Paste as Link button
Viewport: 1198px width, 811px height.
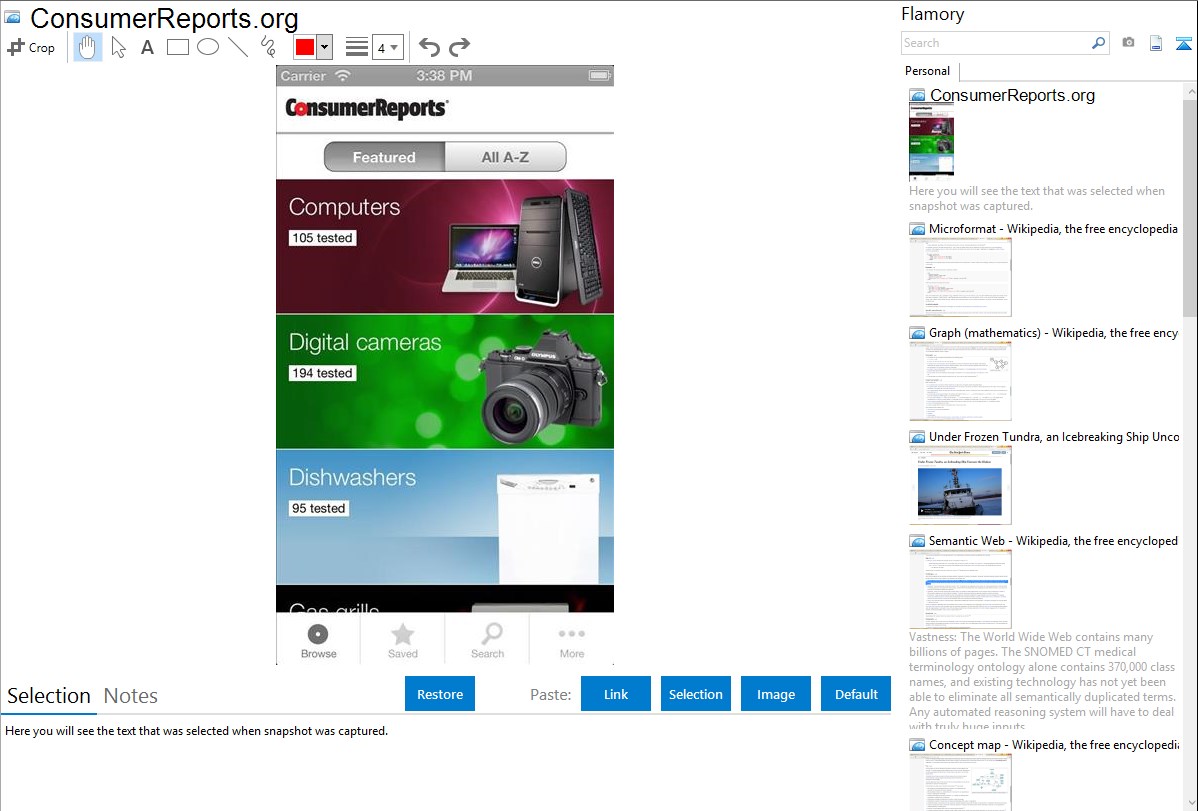tap(616, 694)
